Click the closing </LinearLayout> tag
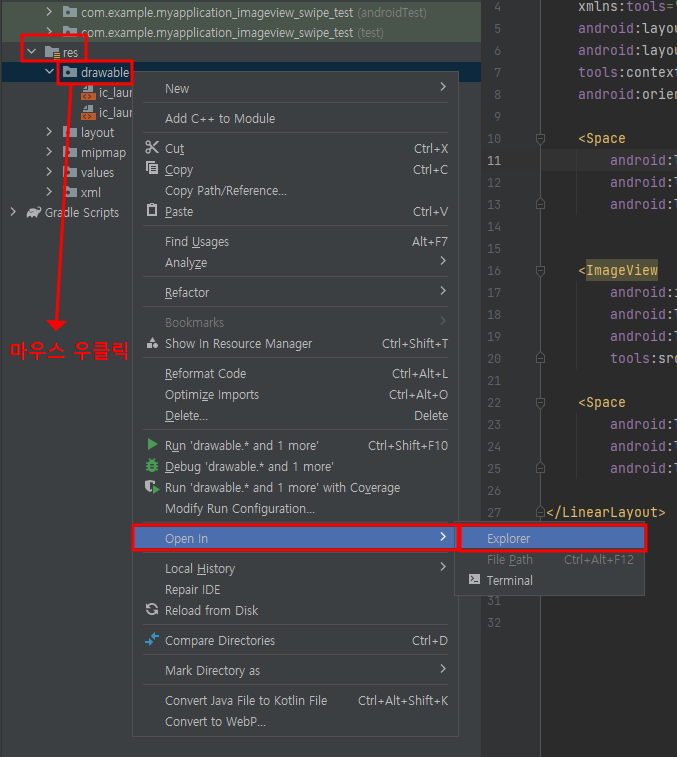677x757 pixels. point(606,512)
